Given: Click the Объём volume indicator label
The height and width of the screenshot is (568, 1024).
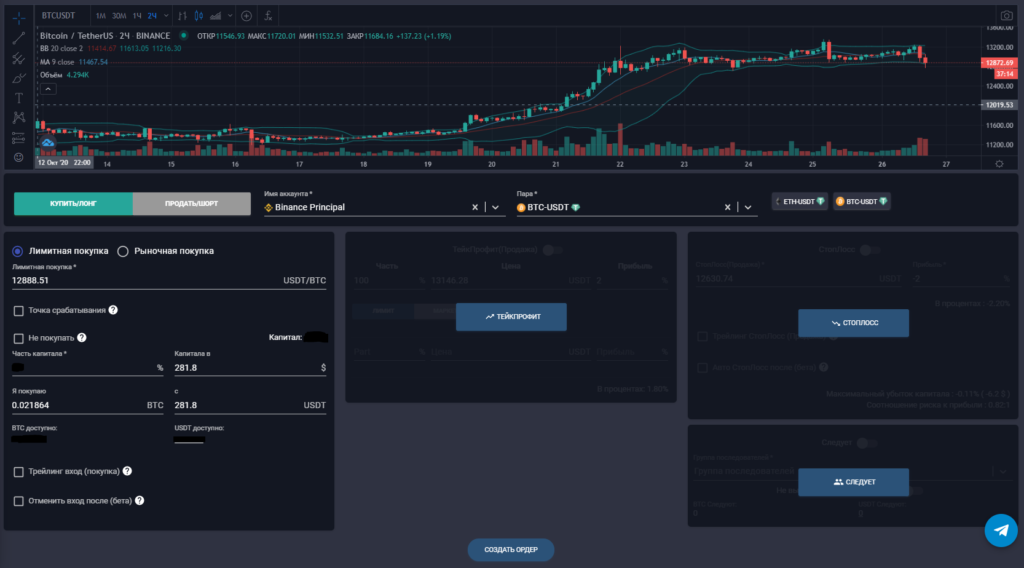Looking at the screenshot, I should [51, 75].
